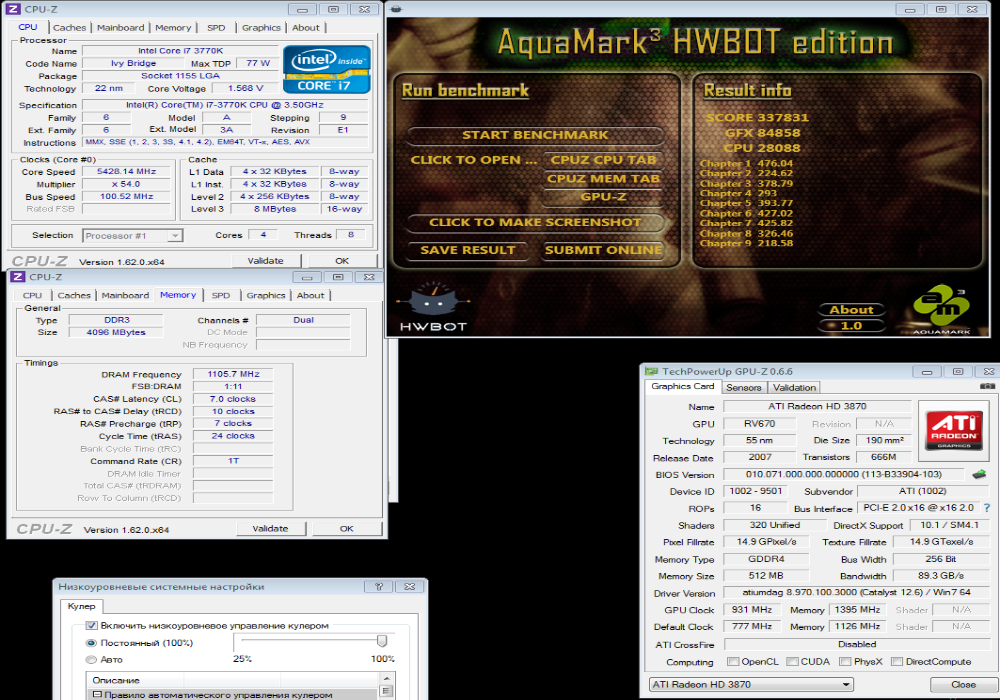The image size is (1000, 700).
Task: Click the DRAM Frequency 1105.7 MHz field
Action: point(233,374)
